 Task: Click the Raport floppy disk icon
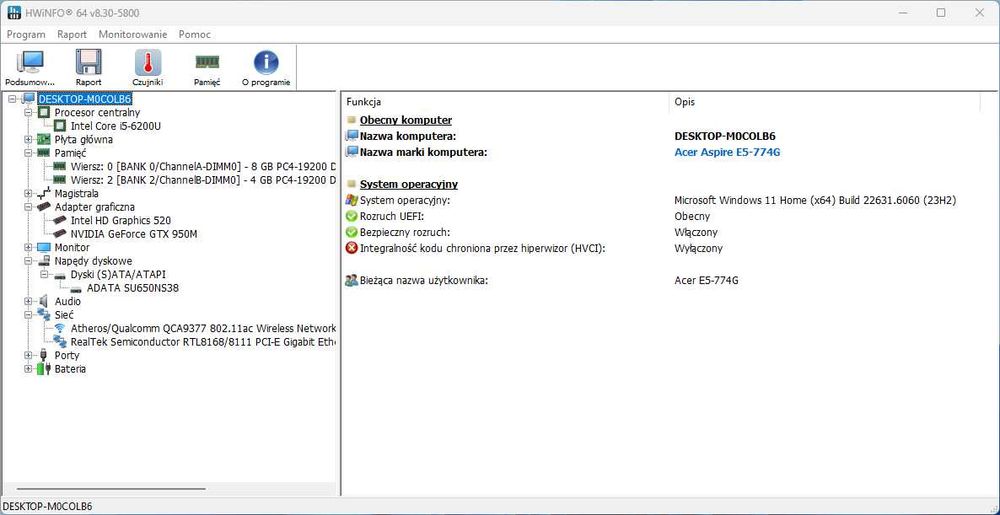pos(89,62)
